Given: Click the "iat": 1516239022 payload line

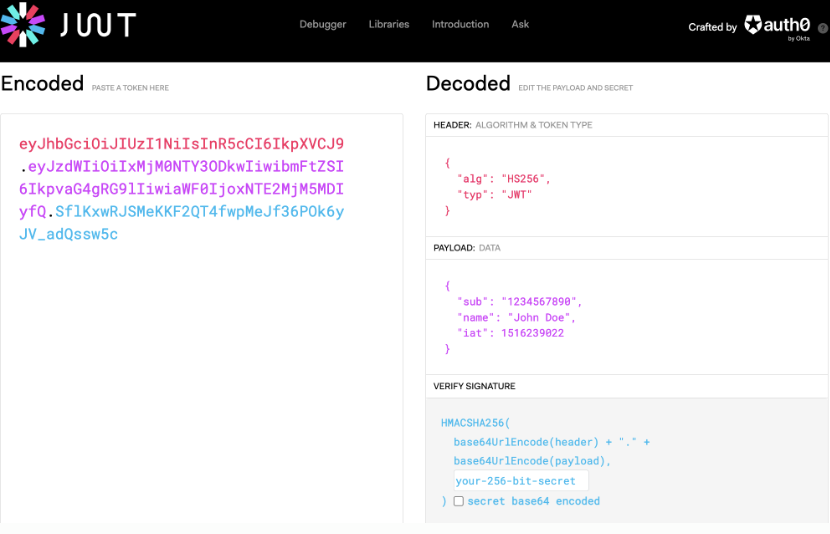Looking at the screenshot, I should (510, 333).
